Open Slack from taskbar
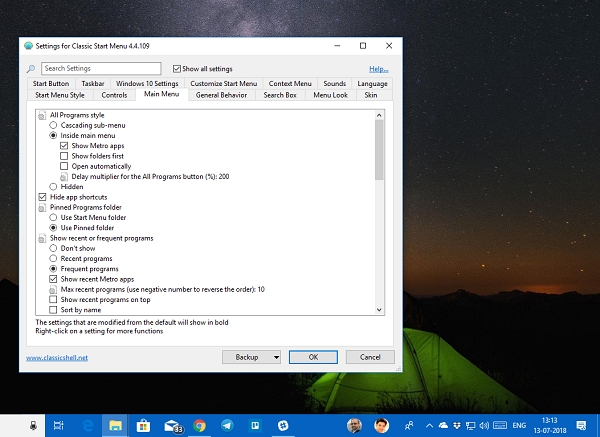 (283, 425)
